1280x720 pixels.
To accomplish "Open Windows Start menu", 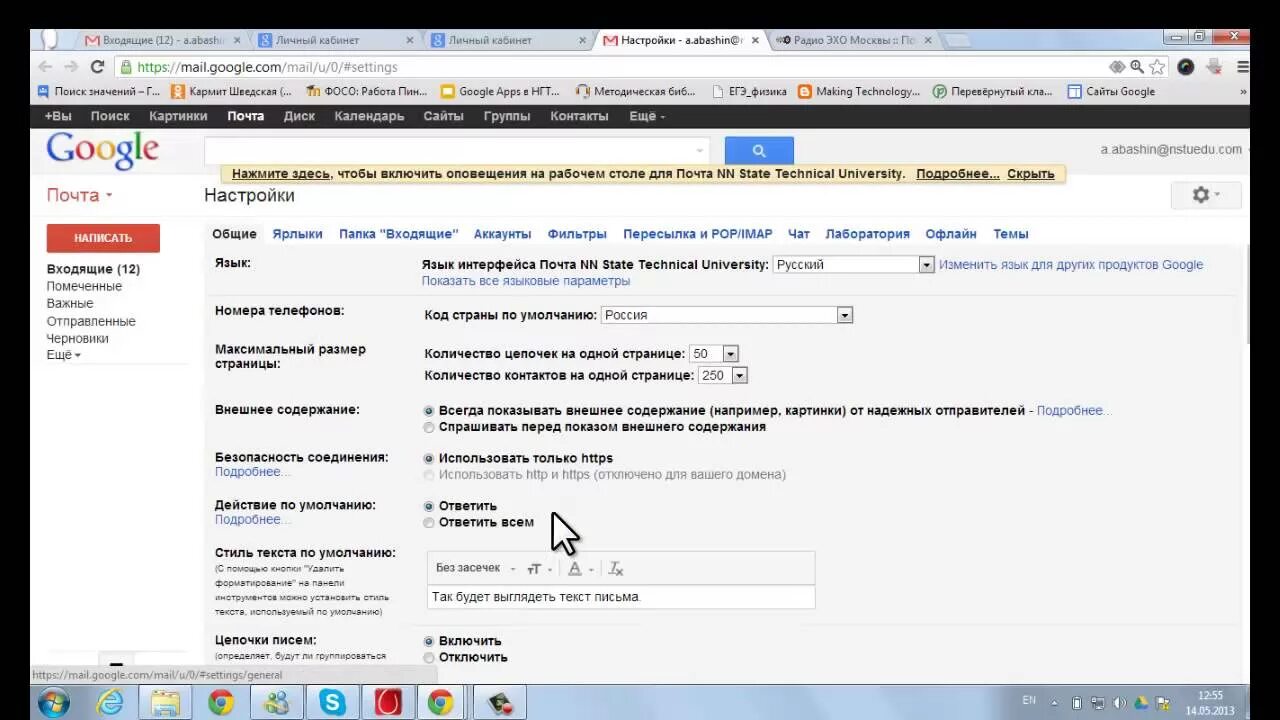I will pyautogui.click(x=54, y=702).
